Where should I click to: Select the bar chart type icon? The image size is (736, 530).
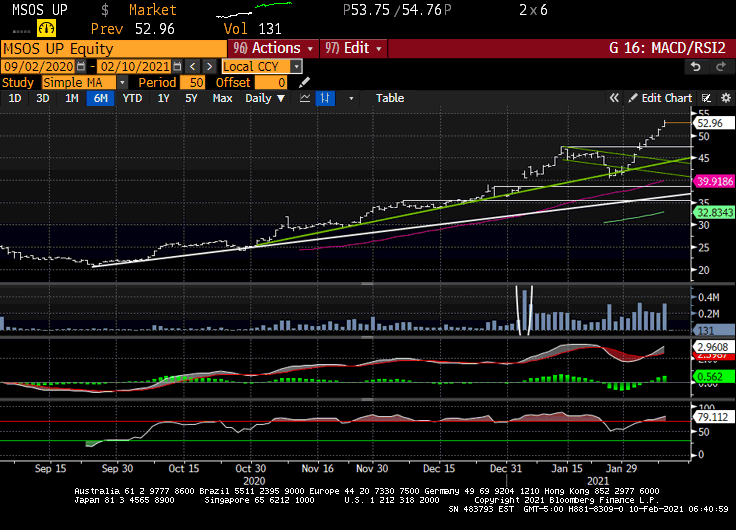[x=325, y=98]
